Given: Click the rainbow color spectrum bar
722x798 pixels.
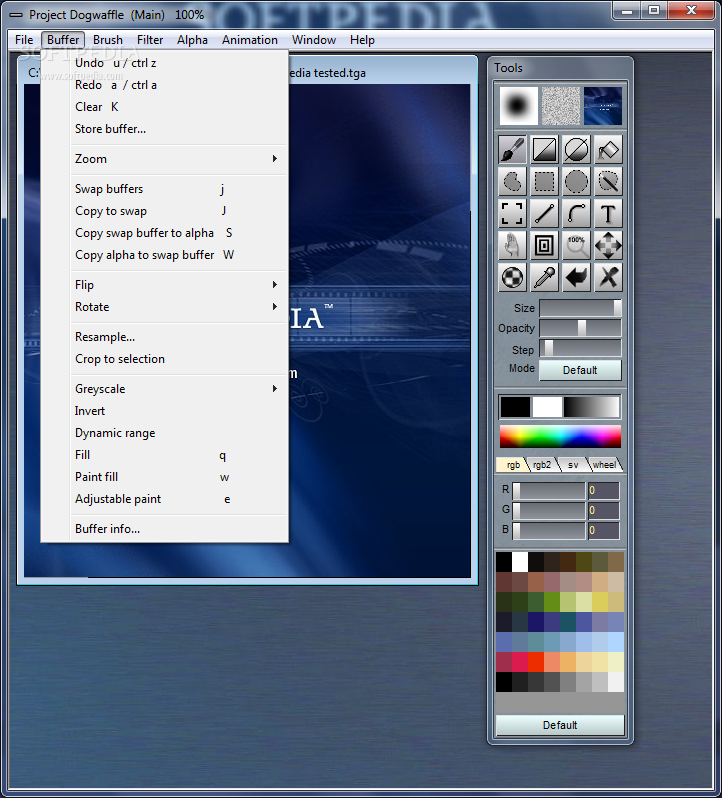Looking at the screenshot, I should [x=560, y=437].
